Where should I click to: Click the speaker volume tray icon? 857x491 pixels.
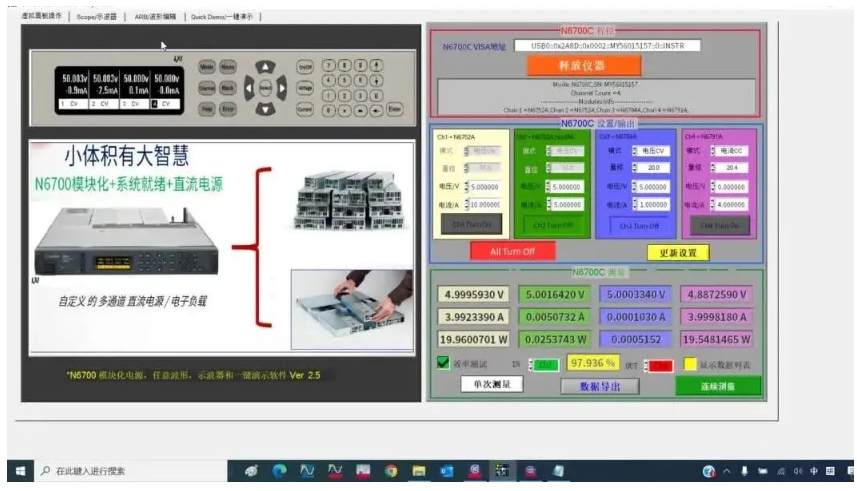798,471
